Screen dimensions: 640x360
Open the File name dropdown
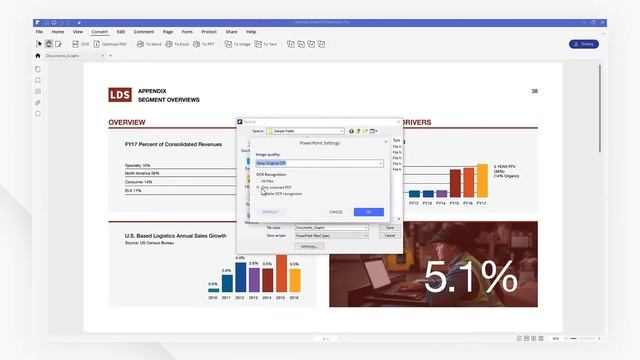coord(331,228)
